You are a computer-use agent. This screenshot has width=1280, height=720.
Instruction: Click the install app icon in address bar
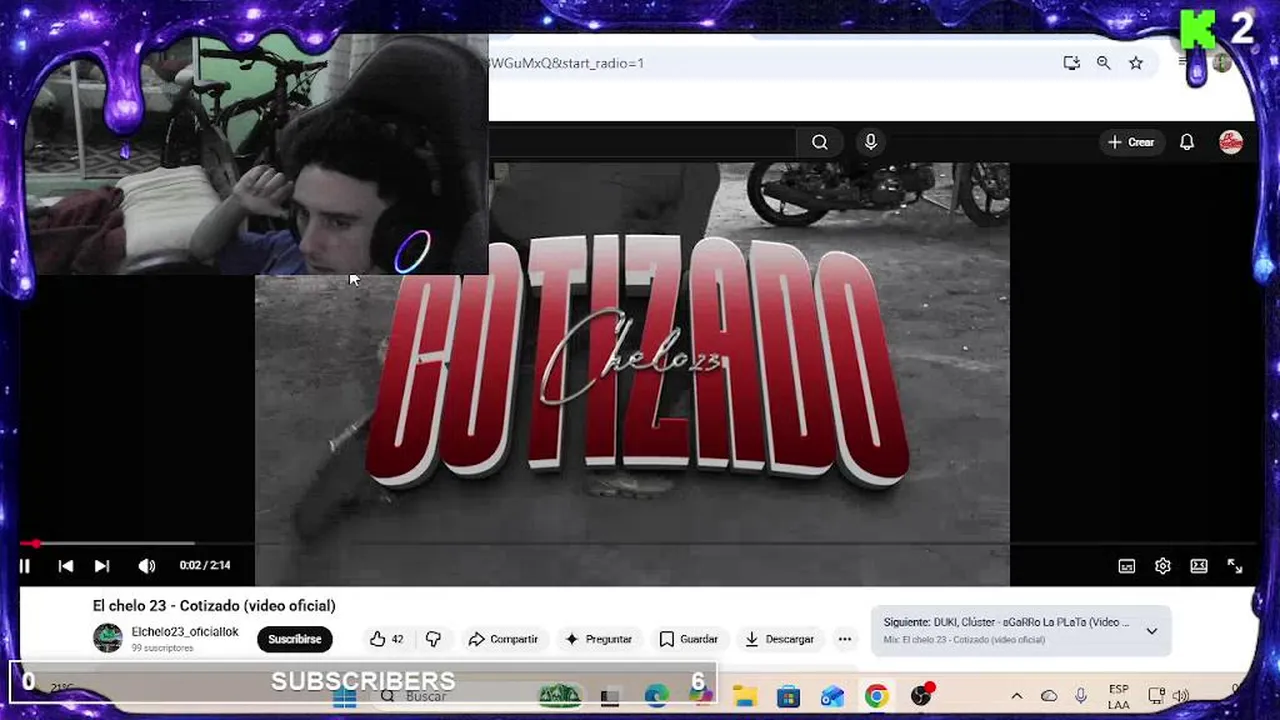[1072, 63]
